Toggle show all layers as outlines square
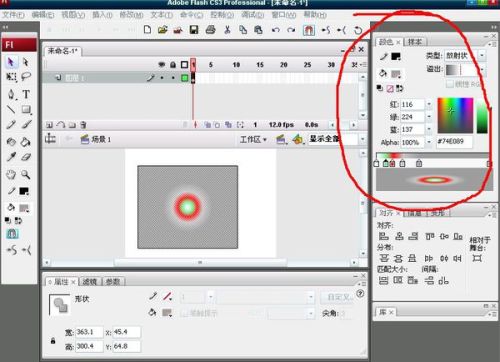 point(184,65)
